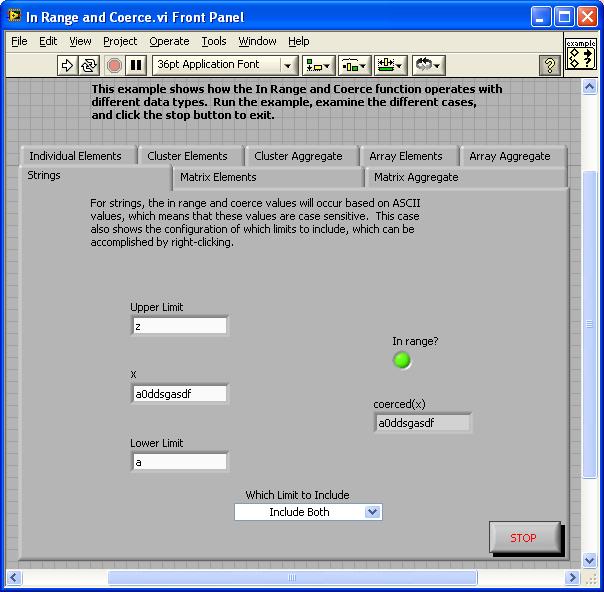This screenshot has height=592, width=604.
Task: Click the 'In range?' label
Action: point(415,341)
